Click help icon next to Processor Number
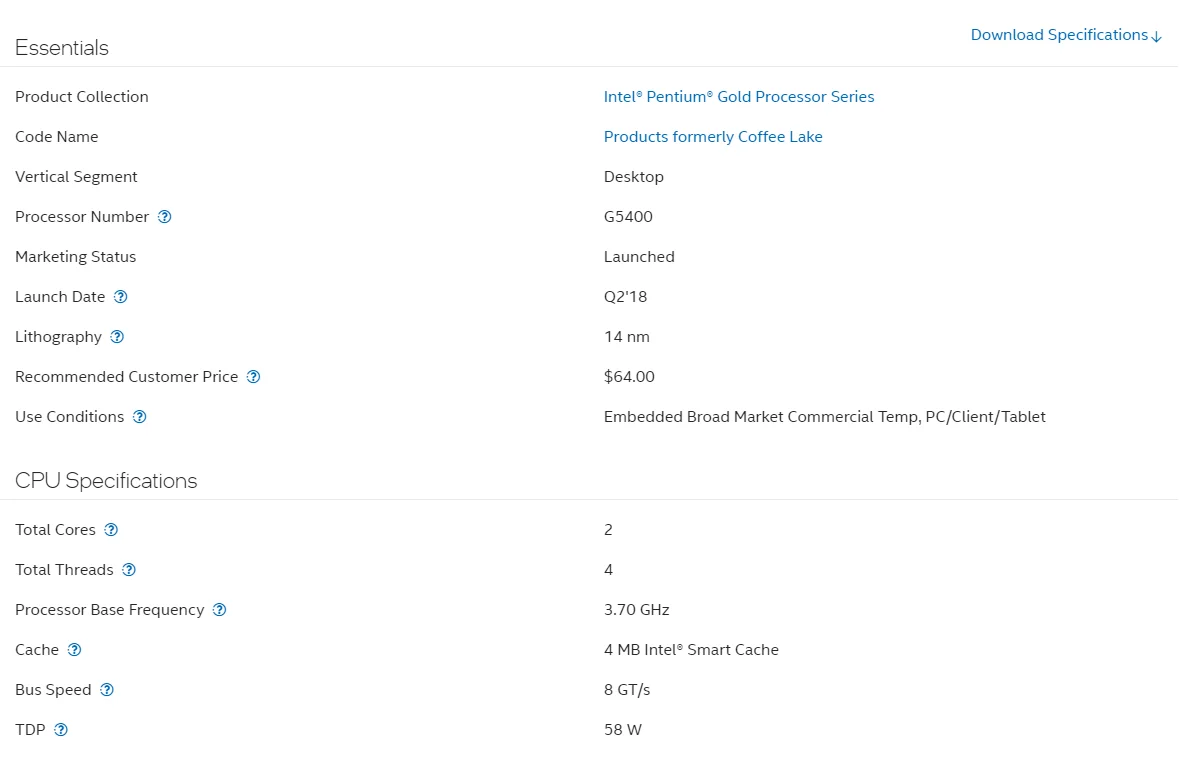Screen dimensions: 1180x772 coord(165,217)
